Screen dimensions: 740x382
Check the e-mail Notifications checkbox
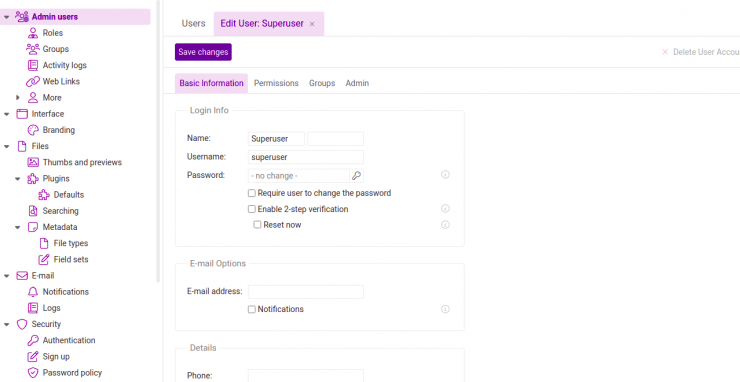pyautogui.click(x=252, y=309)
